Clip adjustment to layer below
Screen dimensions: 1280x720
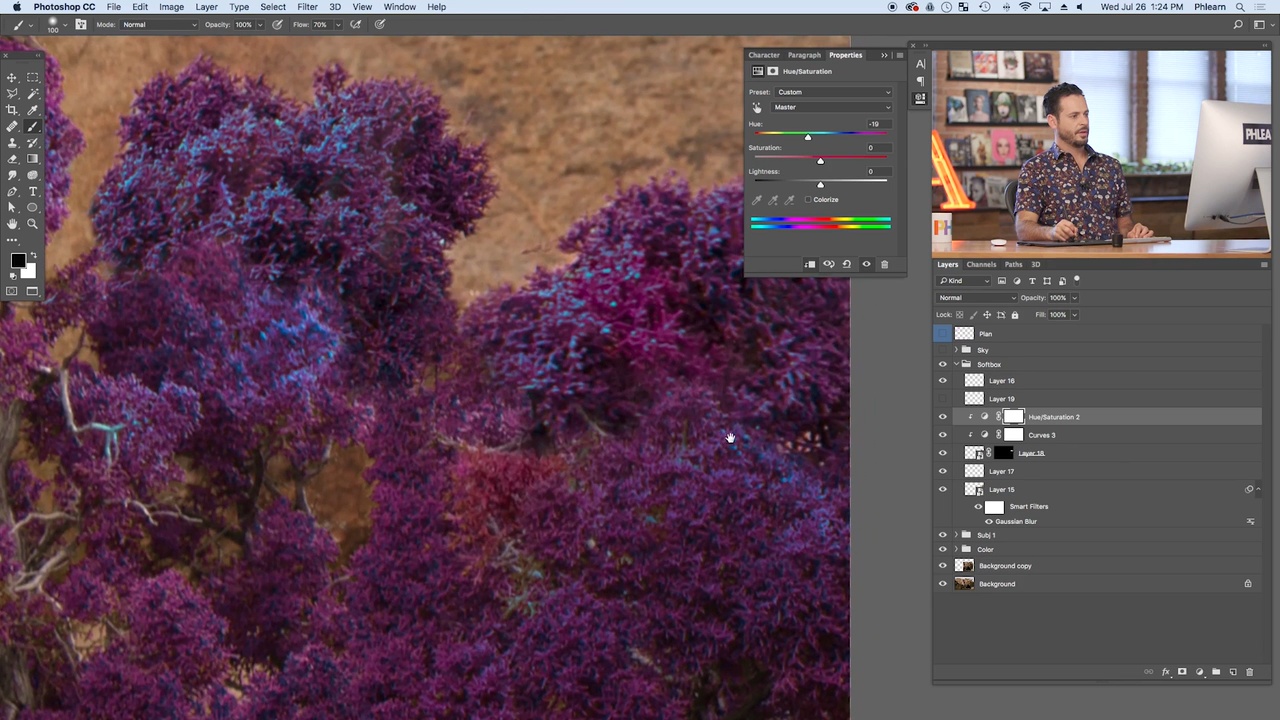point(810,264)
